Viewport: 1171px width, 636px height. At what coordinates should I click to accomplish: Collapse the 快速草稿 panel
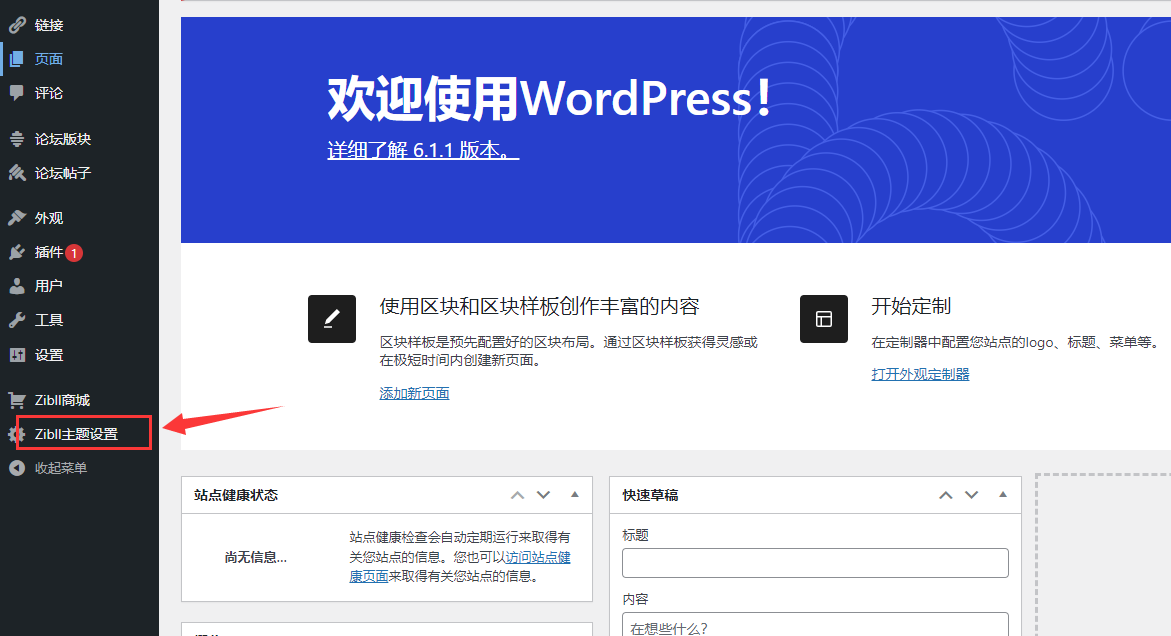(1003, 494)
